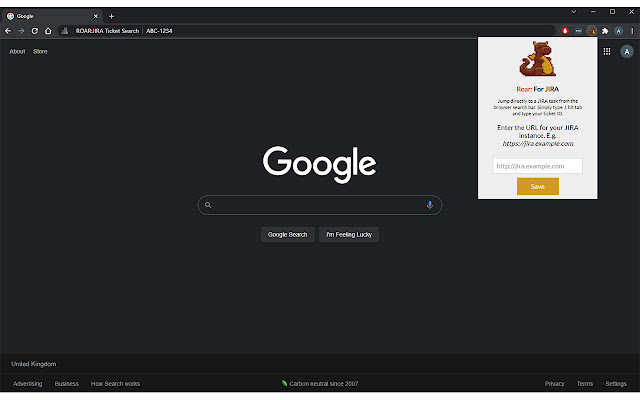Open a new tab with the plus button
This screenshot has width=640, height=400.
[111, 16]
